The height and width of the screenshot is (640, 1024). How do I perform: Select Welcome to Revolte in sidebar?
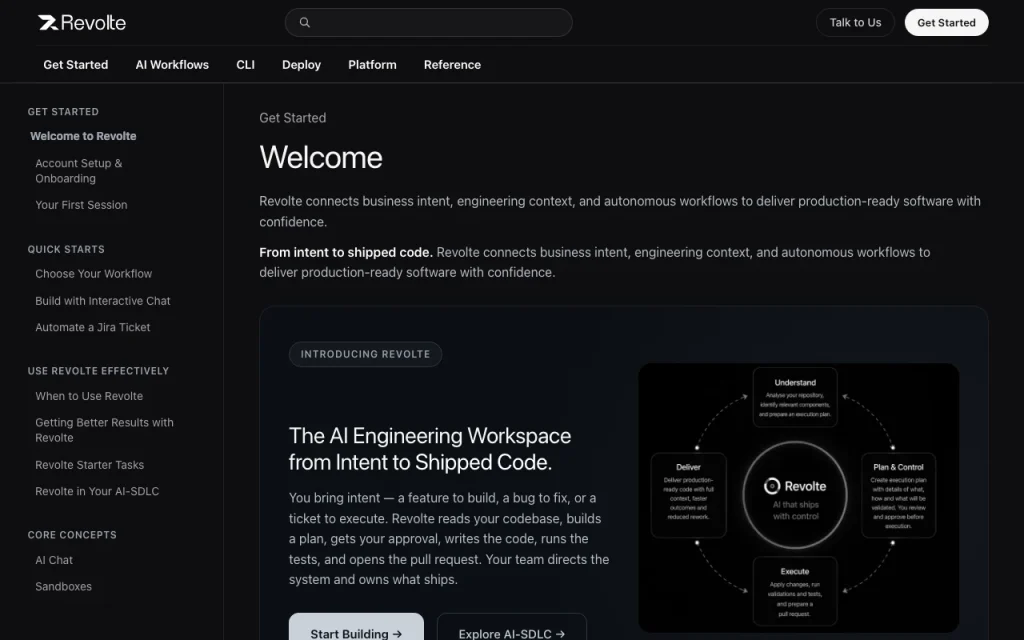(83, 136)
